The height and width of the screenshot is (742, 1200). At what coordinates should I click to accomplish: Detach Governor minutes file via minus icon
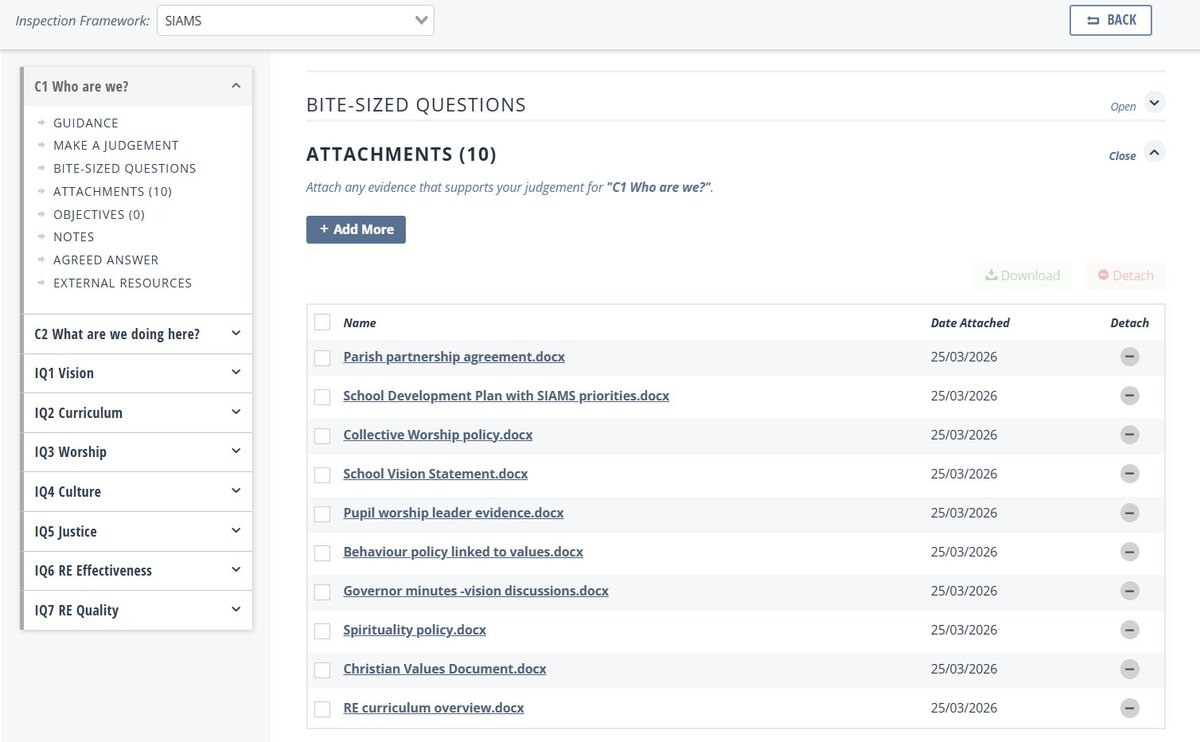point(1129,591)
